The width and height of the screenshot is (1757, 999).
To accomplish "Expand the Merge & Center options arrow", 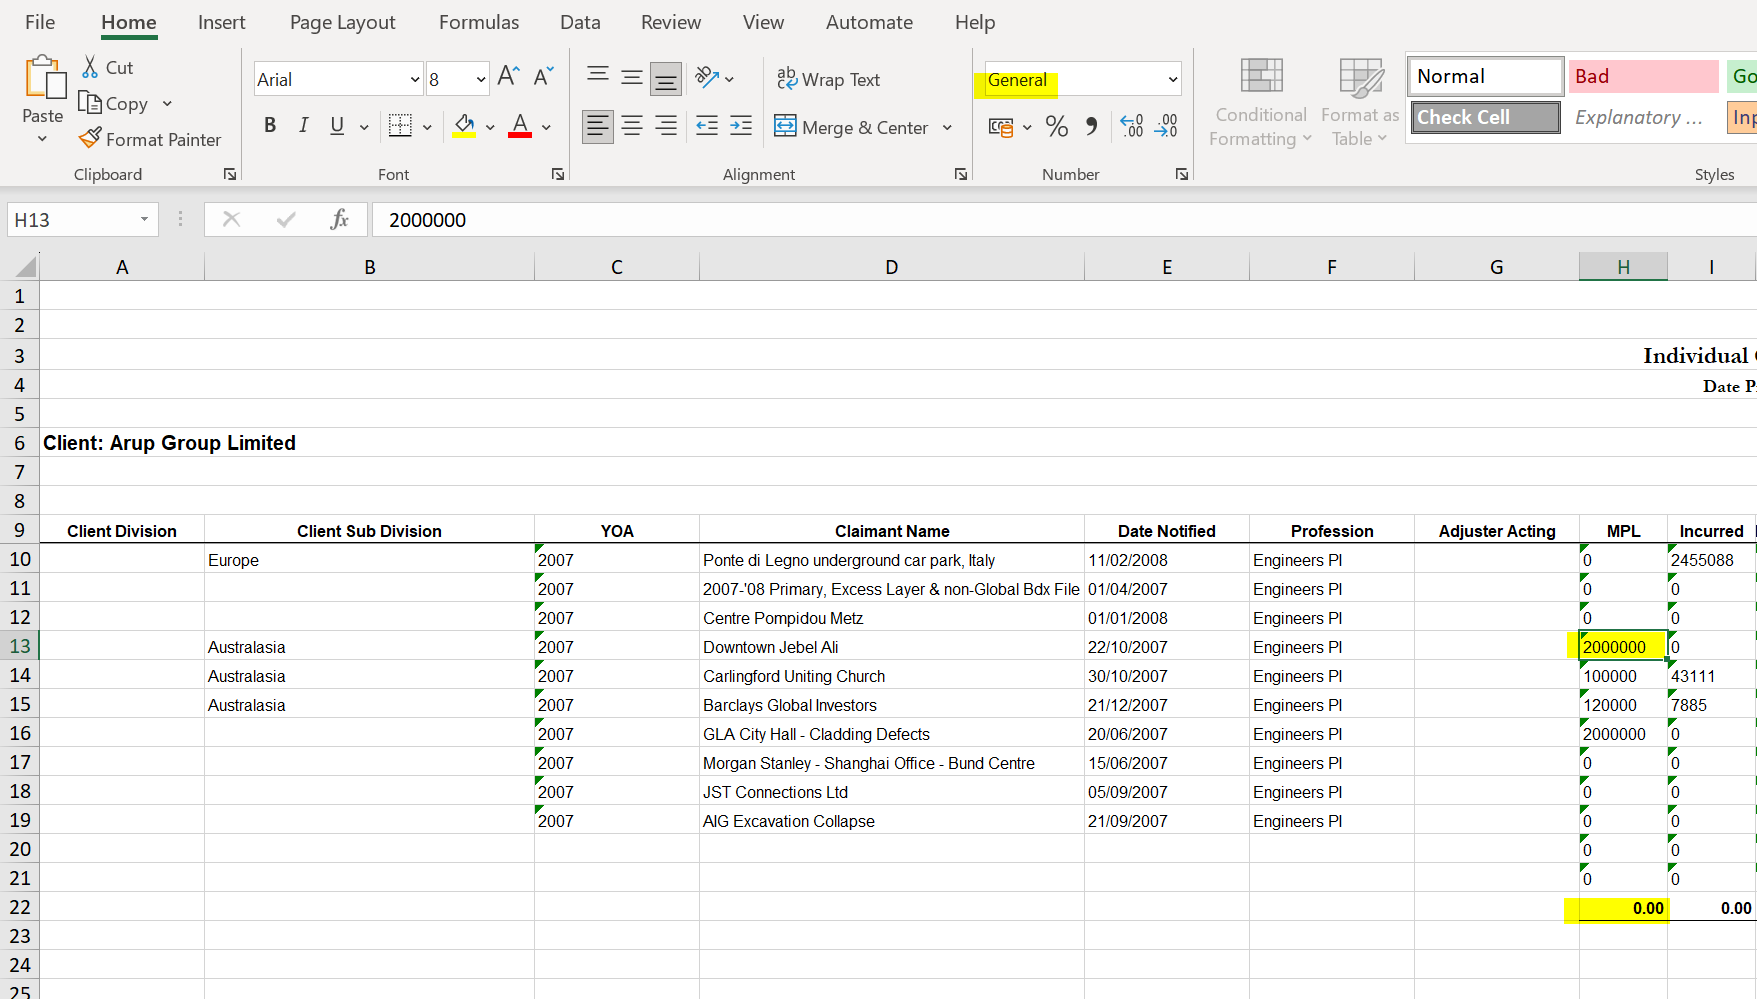I will click(x=947, y=127).
